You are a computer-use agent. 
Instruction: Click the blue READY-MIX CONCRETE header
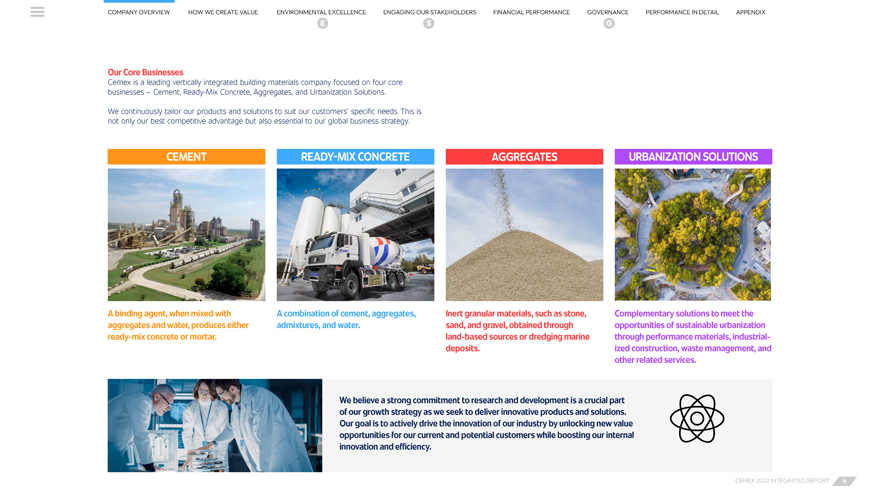(x=355, y=157)
